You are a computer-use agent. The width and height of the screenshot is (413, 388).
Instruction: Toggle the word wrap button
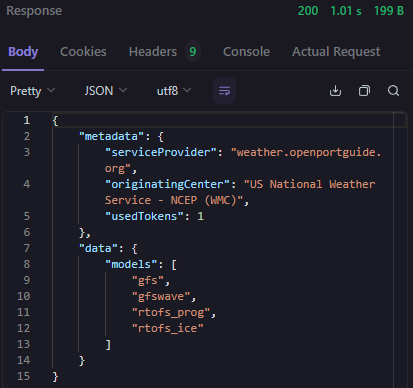224,91
